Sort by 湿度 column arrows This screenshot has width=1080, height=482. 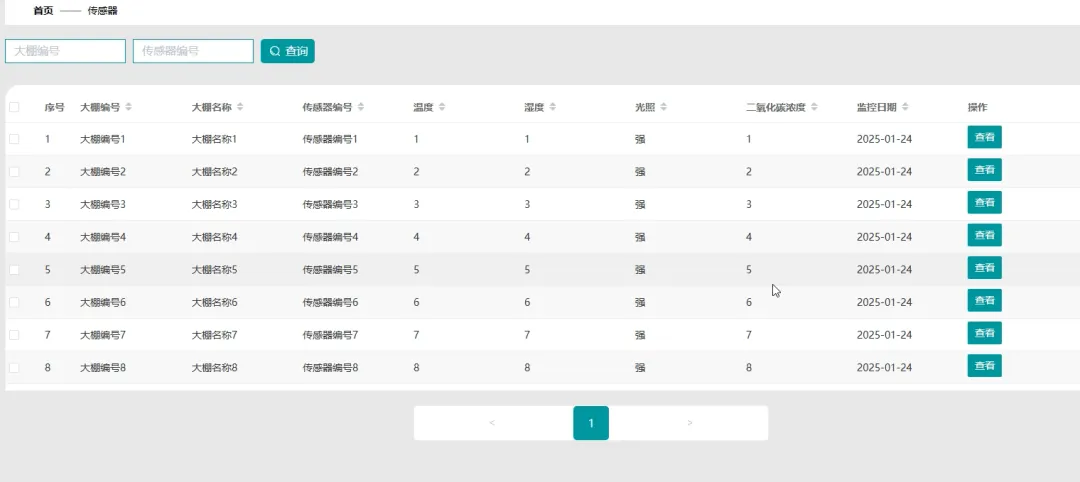[x=552, y=107]
